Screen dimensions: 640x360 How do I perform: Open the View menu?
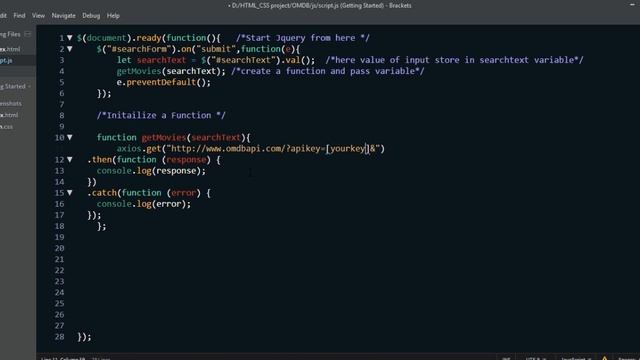coord(38,16)
